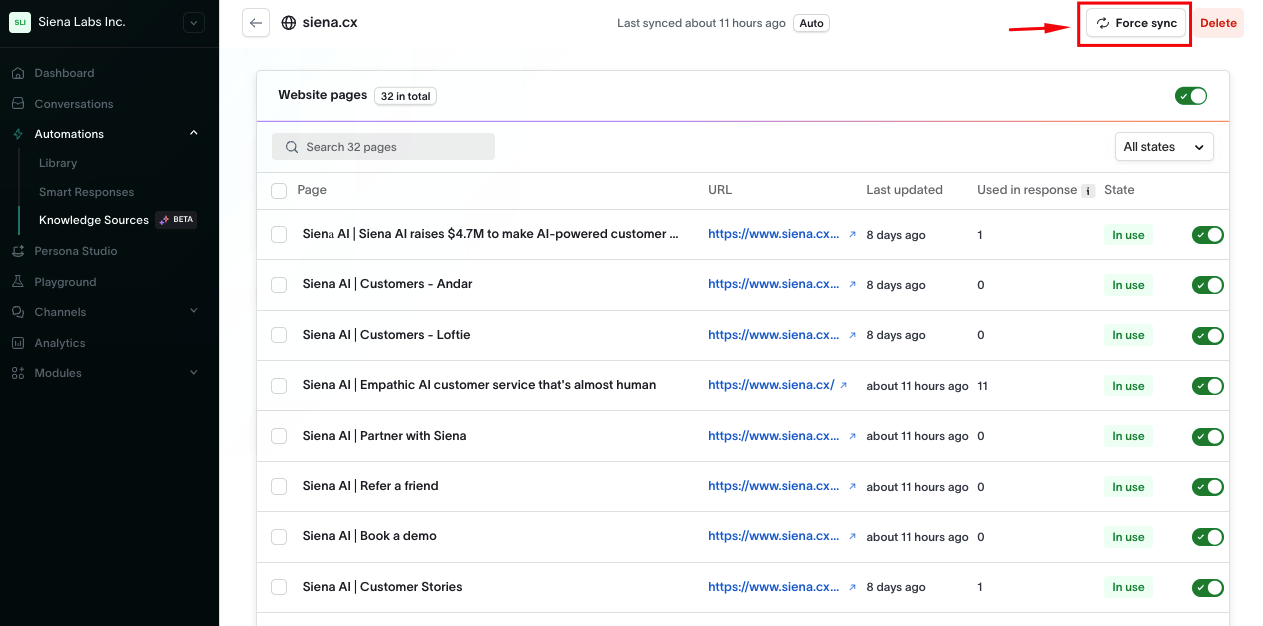The image size is (1263, 626).
Task: Open the Siena Labs workspace switcher dropdown
Action: (x=194, y=22)
